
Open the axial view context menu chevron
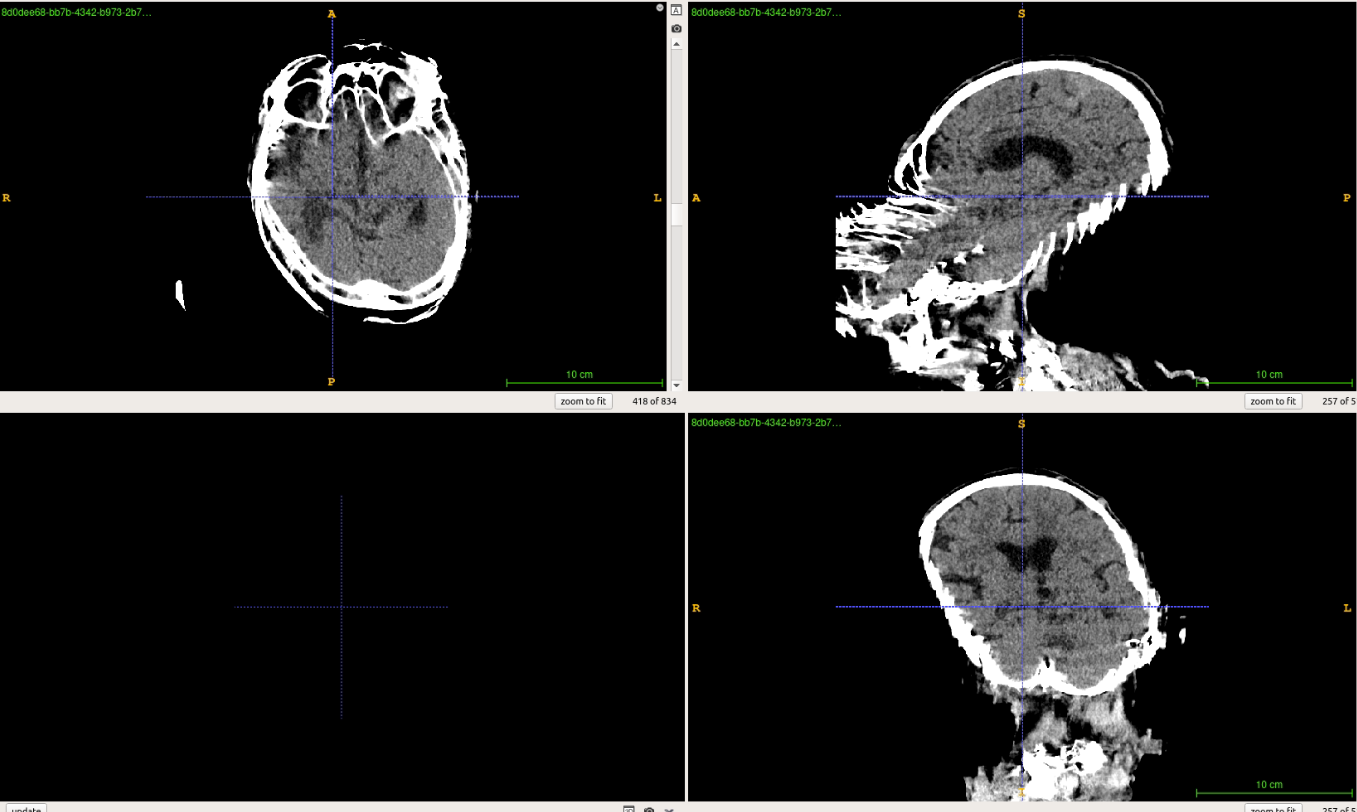point(660,7)
